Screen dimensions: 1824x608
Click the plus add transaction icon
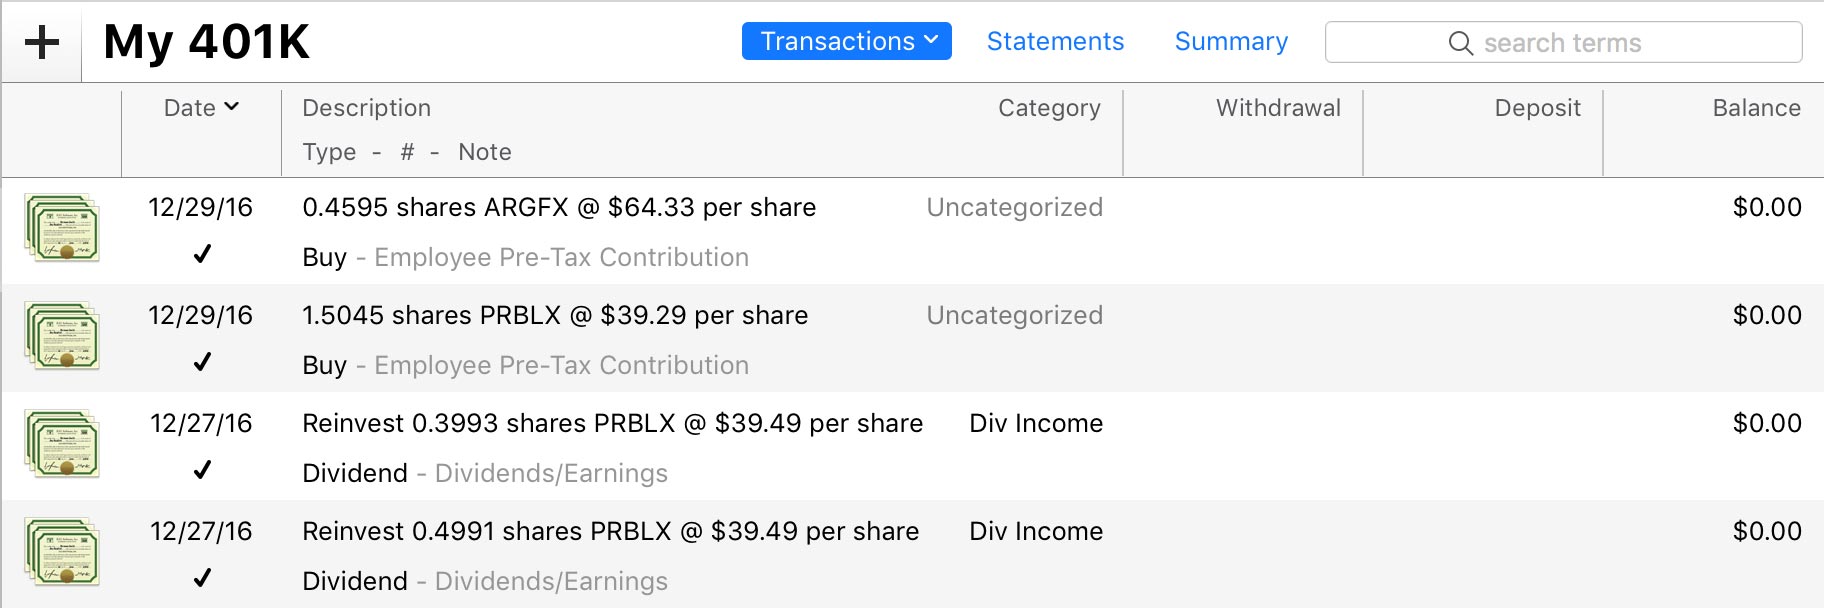(42, 43)
